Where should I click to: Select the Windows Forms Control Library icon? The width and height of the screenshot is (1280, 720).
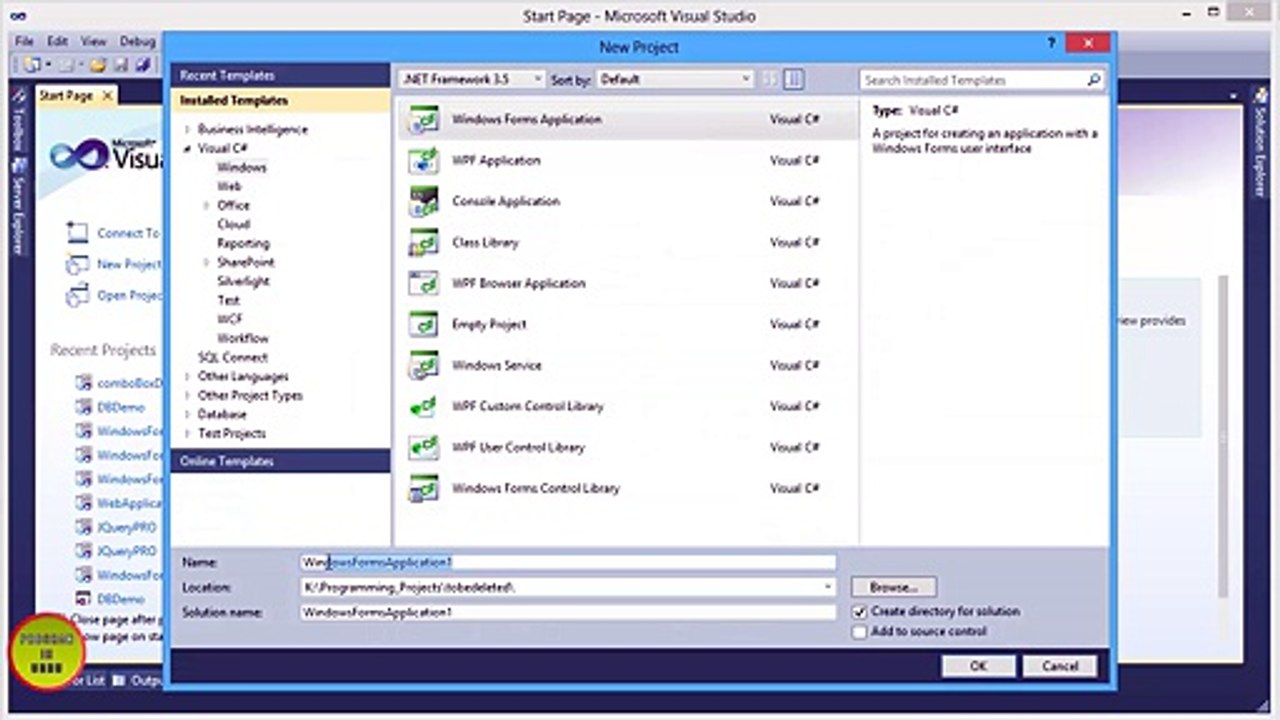pos(424,488)
